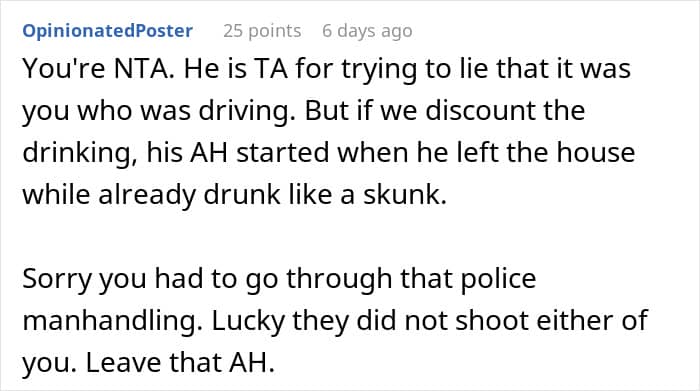Click the word skunk ending first paragraph
Image resolution: width=700 pixels, height=391 pixels.
point(405,195)
